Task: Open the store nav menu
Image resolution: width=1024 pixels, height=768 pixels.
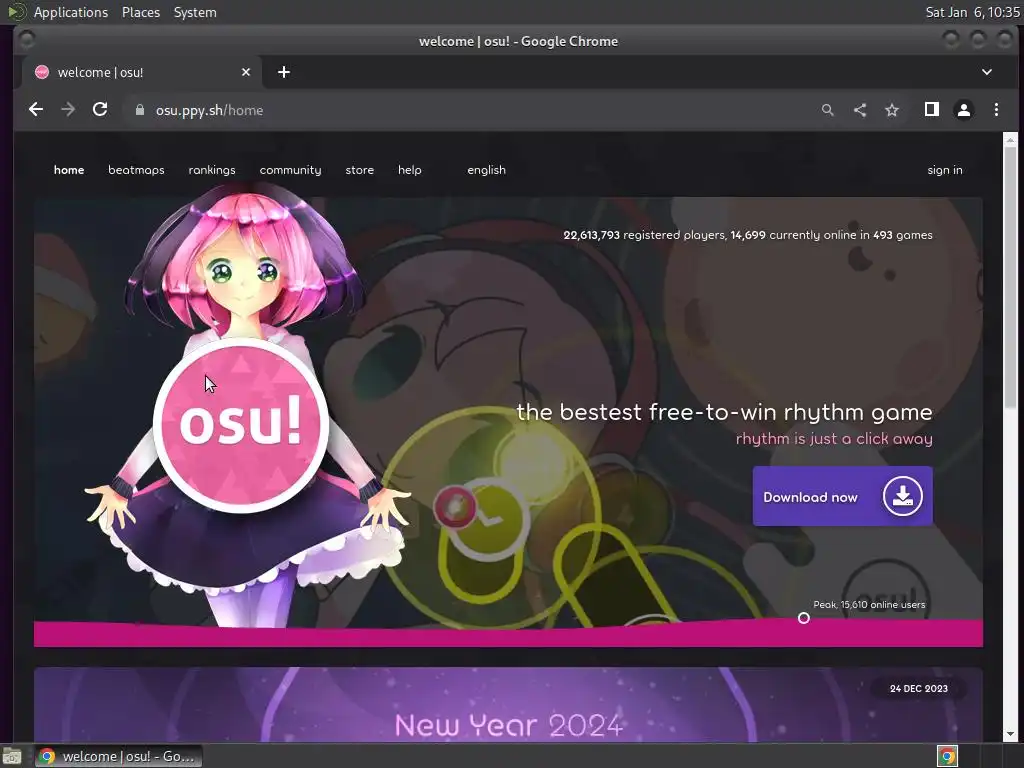Action: click(360, 170)
